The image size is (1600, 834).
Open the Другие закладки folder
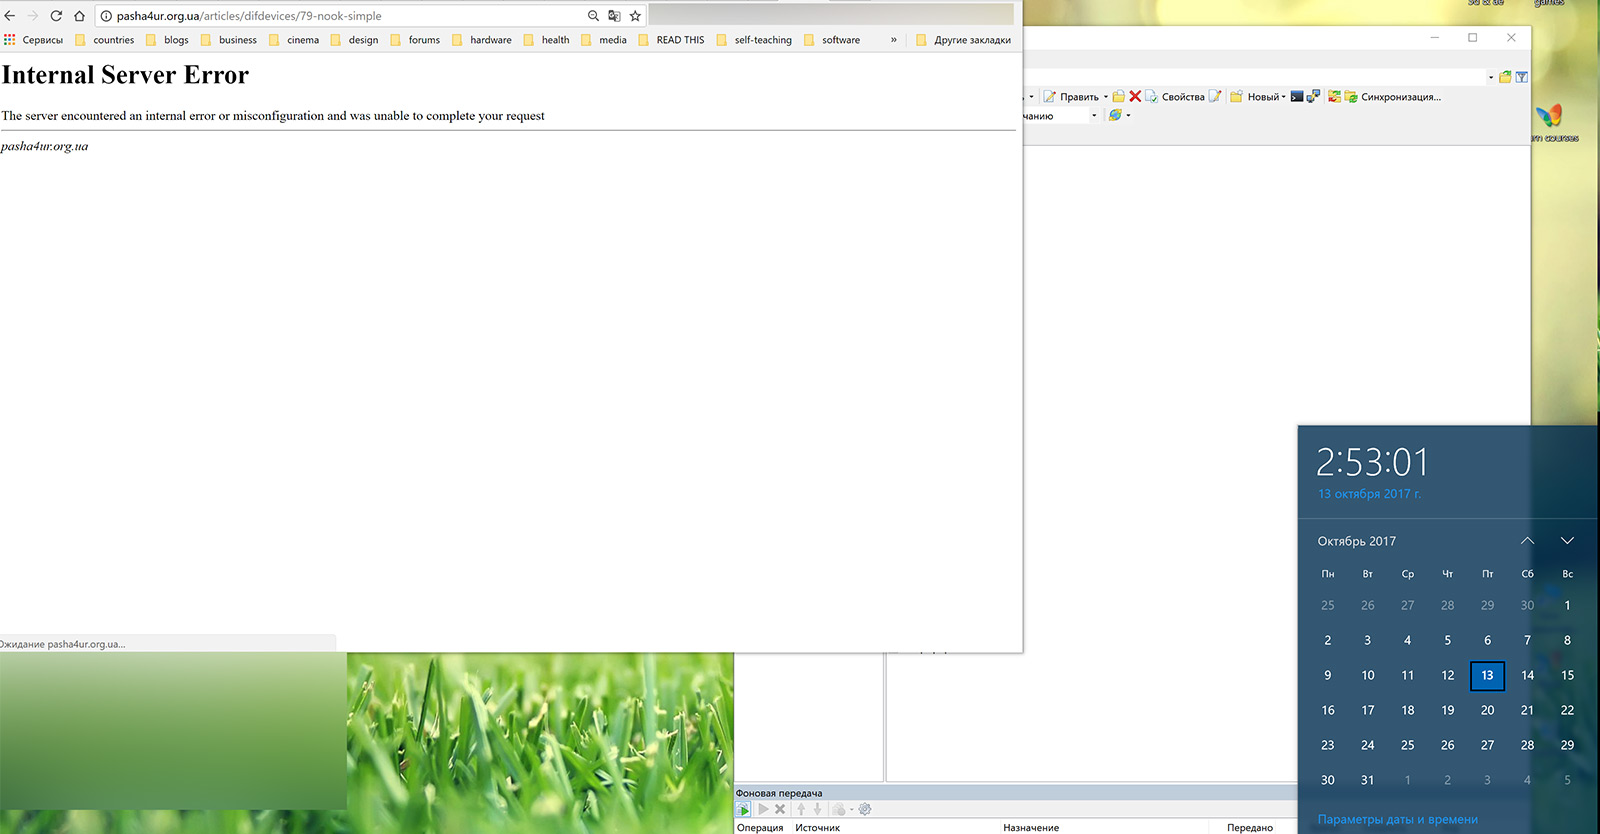click(964, 40)
